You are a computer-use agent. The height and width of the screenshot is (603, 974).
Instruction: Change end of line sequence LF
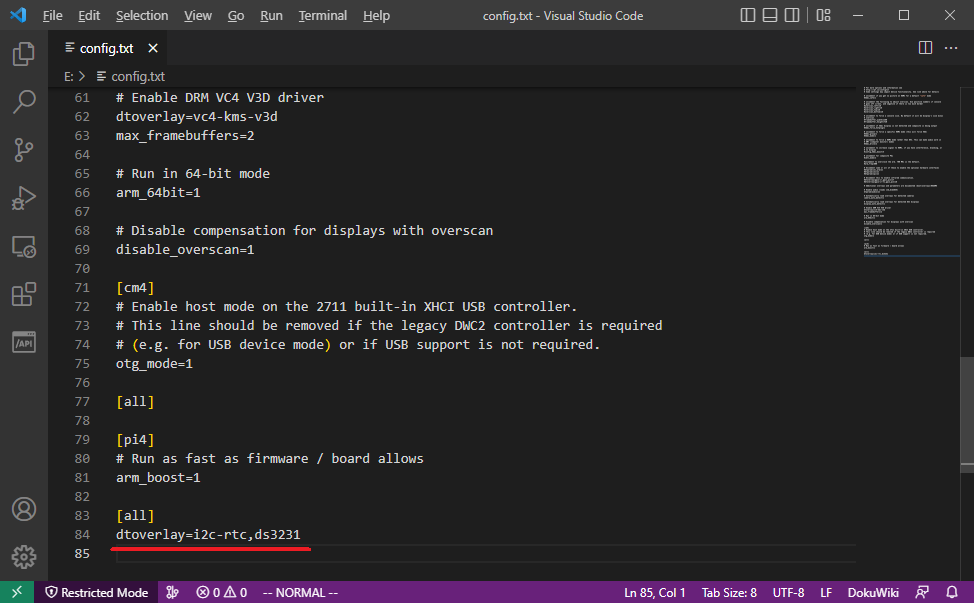826,592
